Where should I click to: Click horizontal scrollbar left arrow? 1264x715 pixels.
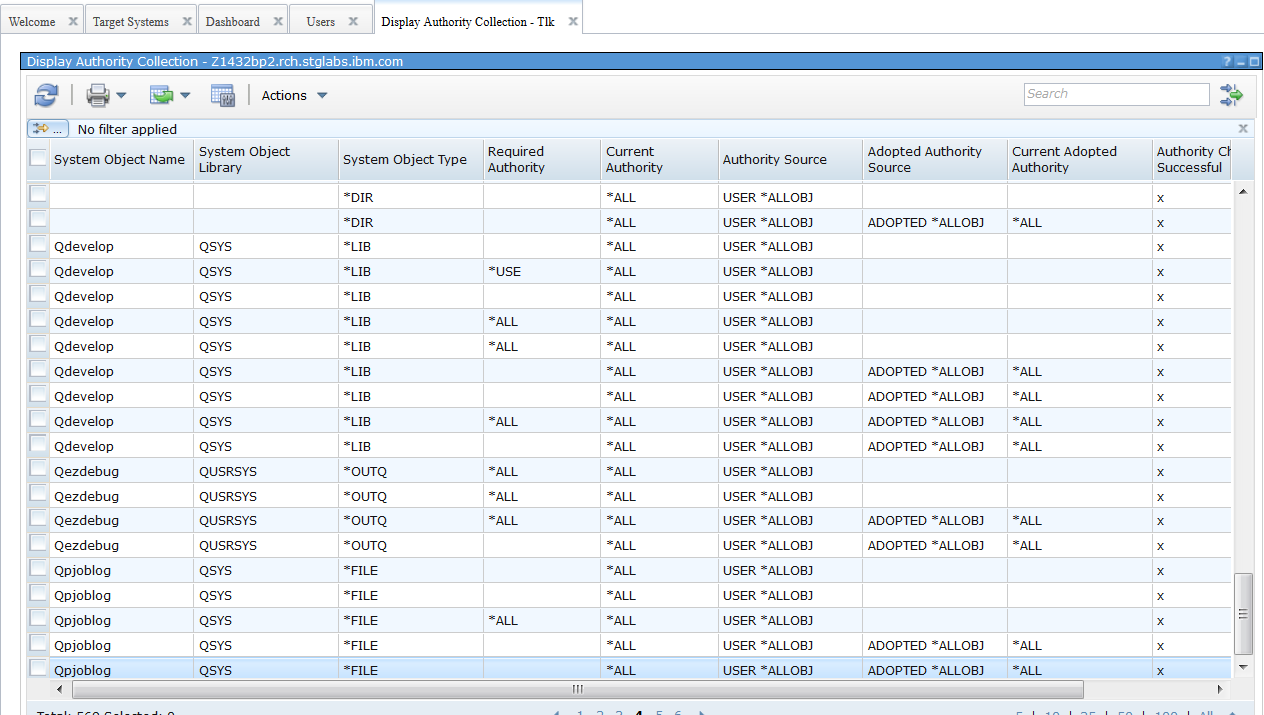coord(61,689)
